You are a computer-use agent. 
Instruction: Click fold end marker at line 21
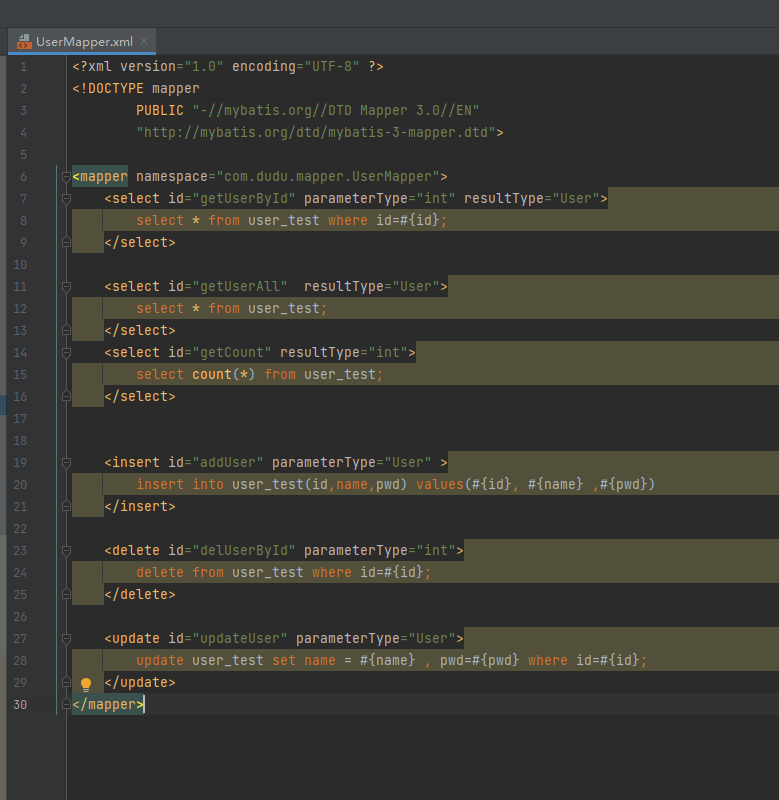[66, 507]
